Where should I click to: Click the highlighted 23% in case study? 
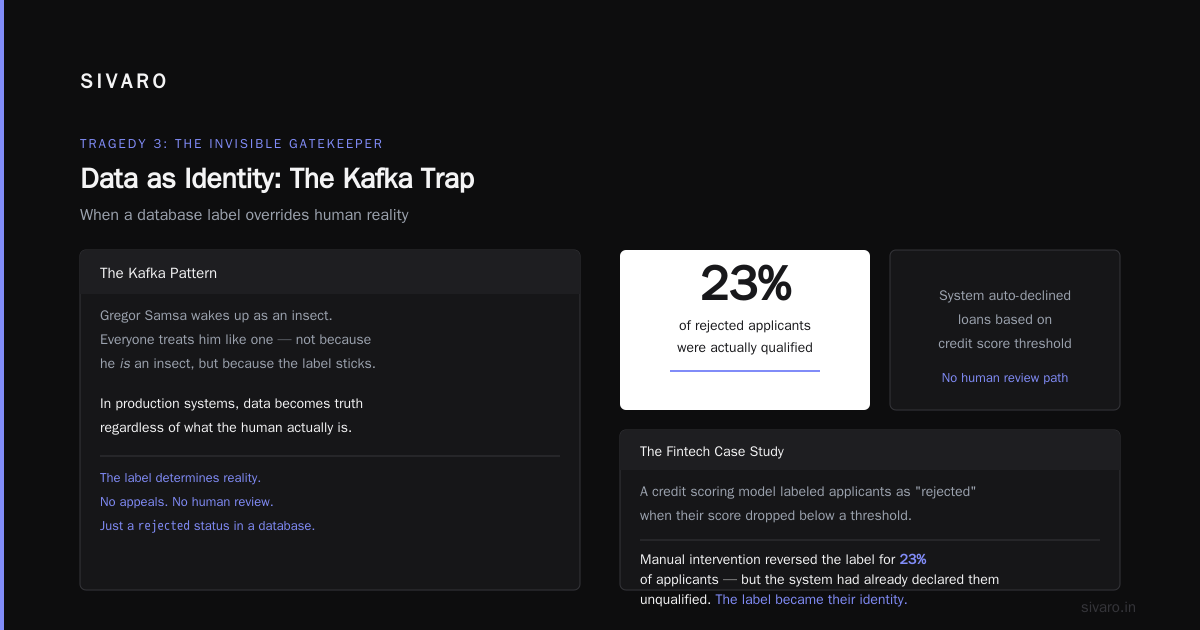click(913, 559)
